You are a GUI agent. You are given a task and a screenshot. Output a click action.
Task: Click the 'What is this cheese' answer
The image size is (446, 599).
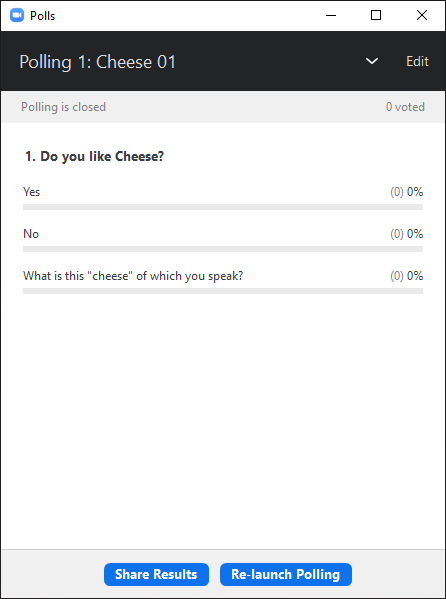pos(133,276)
